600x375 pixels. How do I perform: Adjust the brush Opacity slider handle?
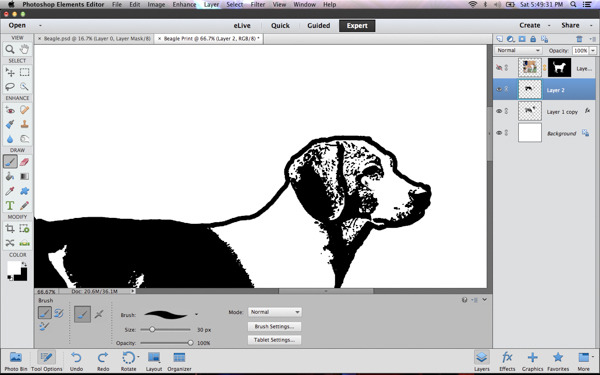190,343
